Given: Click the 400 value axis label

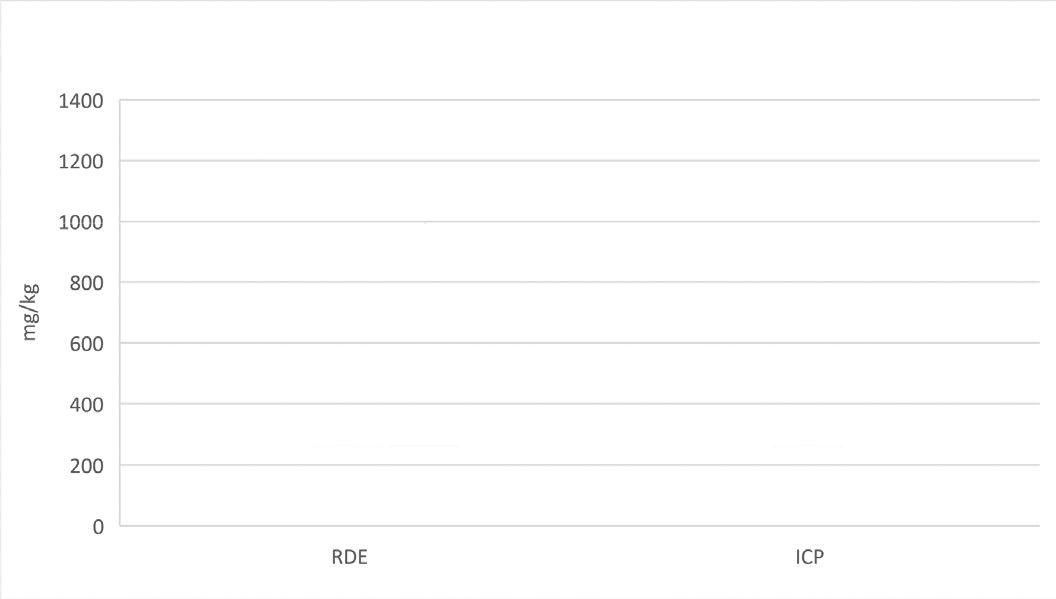Looking at the screenshot, I should click(x=87, y=404).
